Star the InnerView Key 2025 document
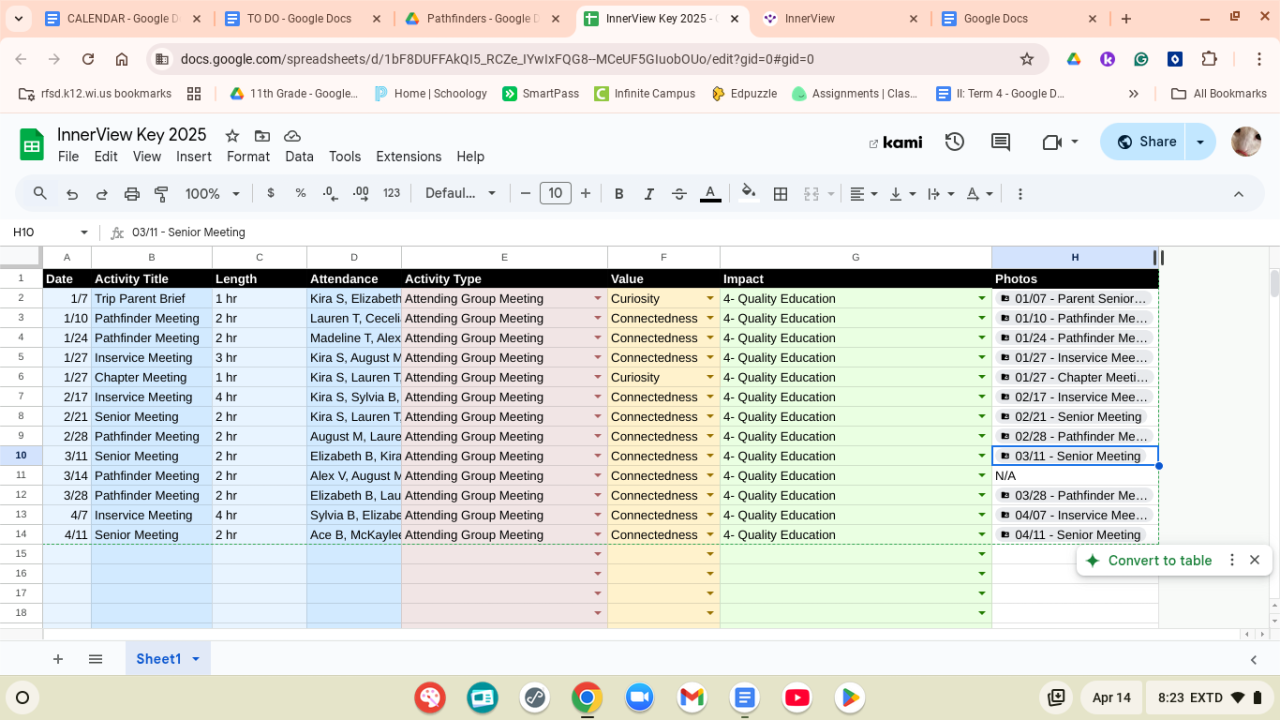Screen dimensions: 1280x720 pyautogui.click(x=232, y=136)
